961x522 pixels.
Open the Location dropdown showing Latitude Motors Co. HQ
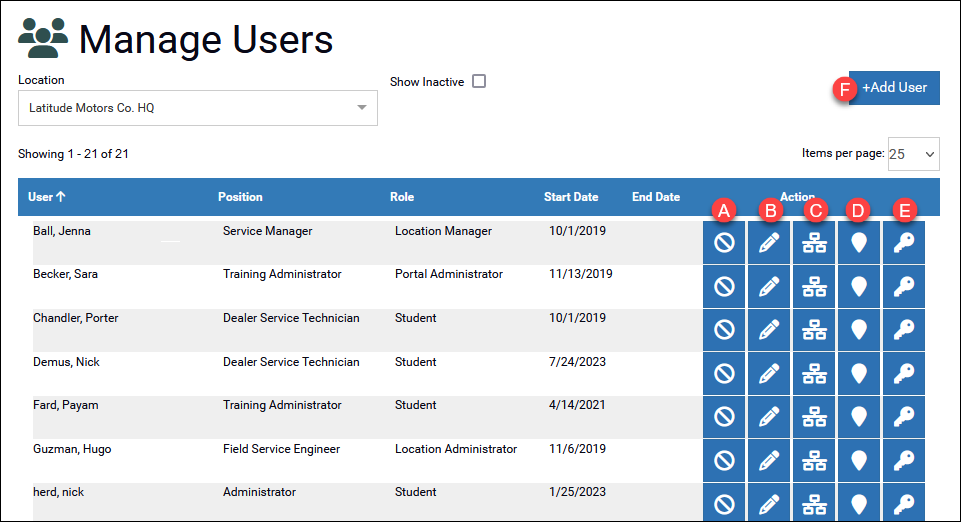coord(198,108)
